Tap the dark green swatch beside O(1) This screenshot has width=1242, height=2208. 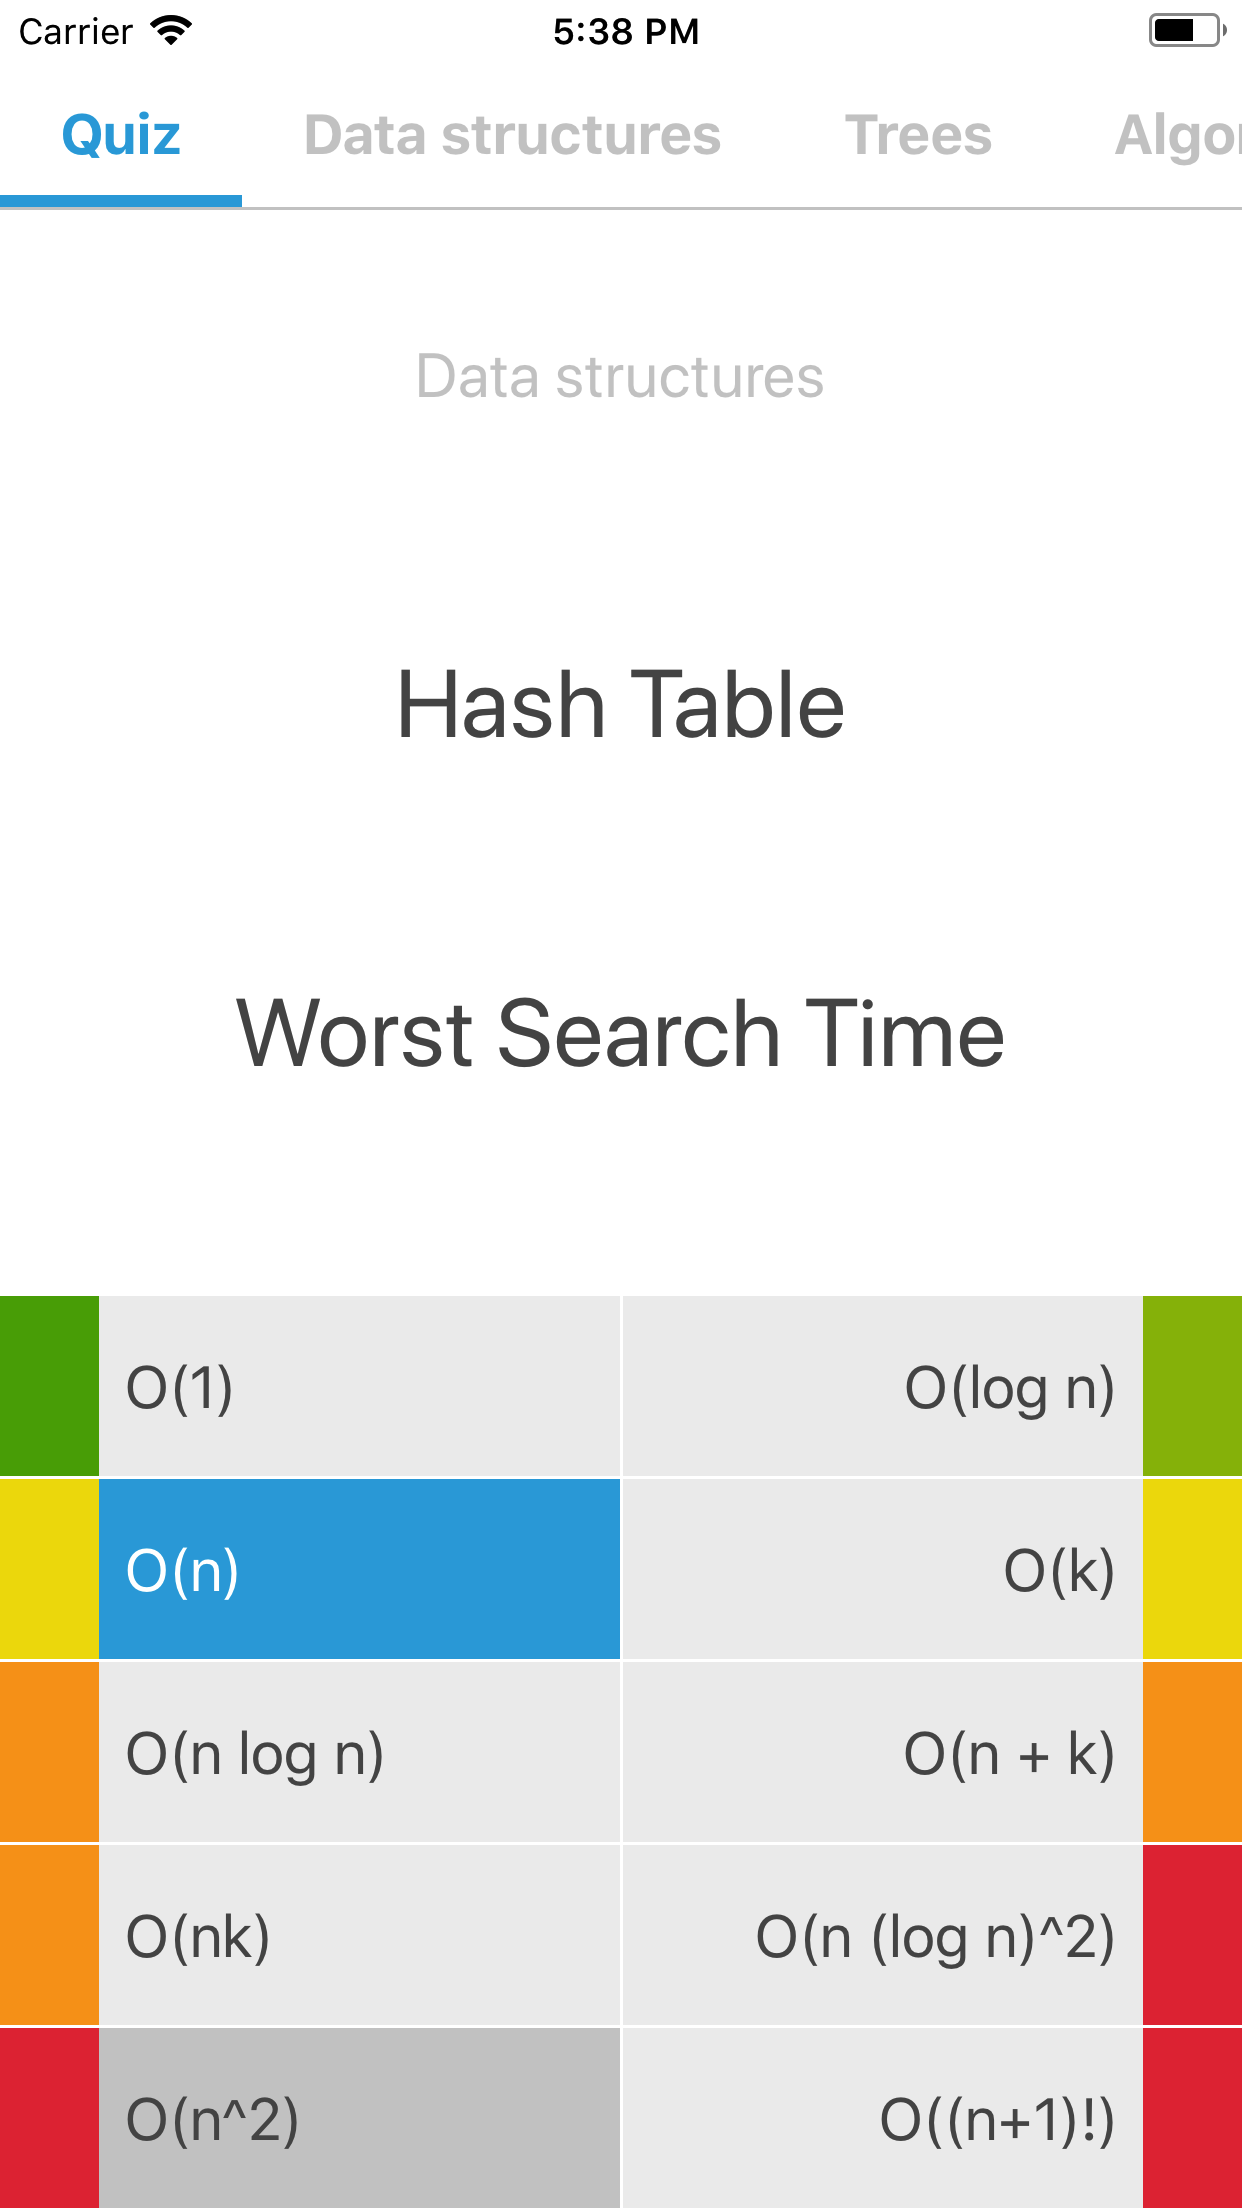click(49, 1387)
